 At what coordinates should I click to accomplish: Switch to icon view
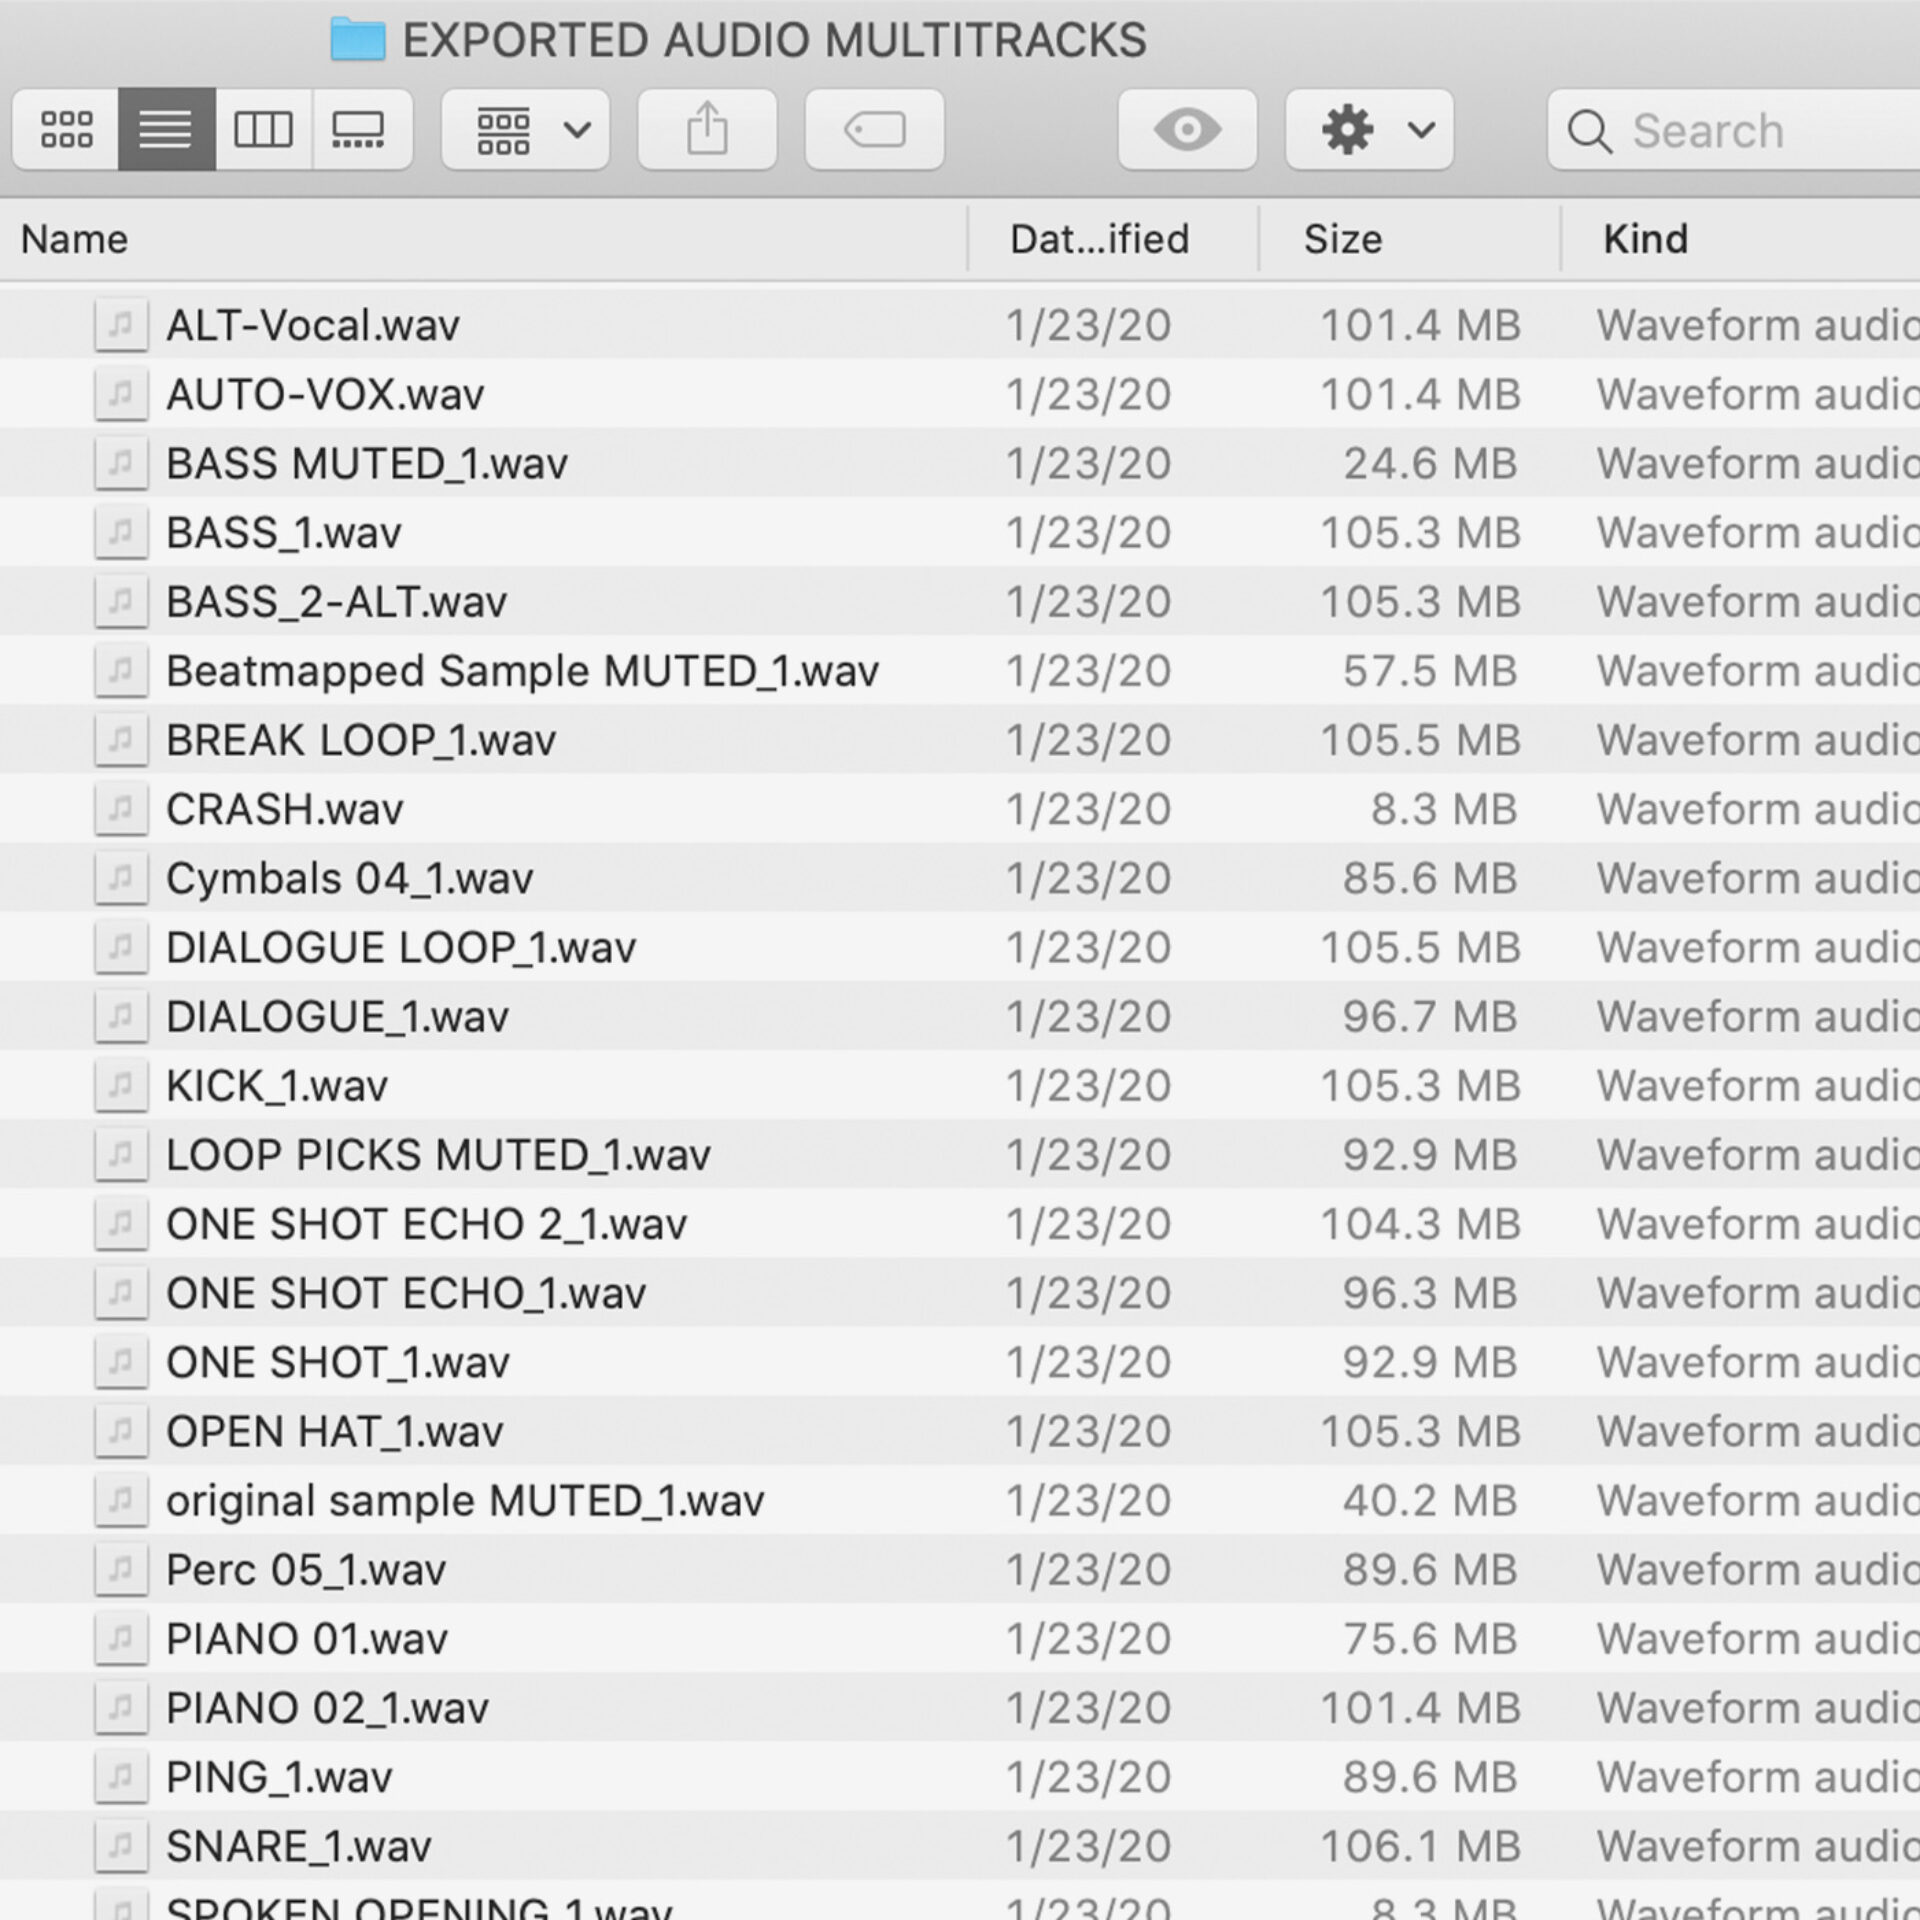tap(64, 129)
